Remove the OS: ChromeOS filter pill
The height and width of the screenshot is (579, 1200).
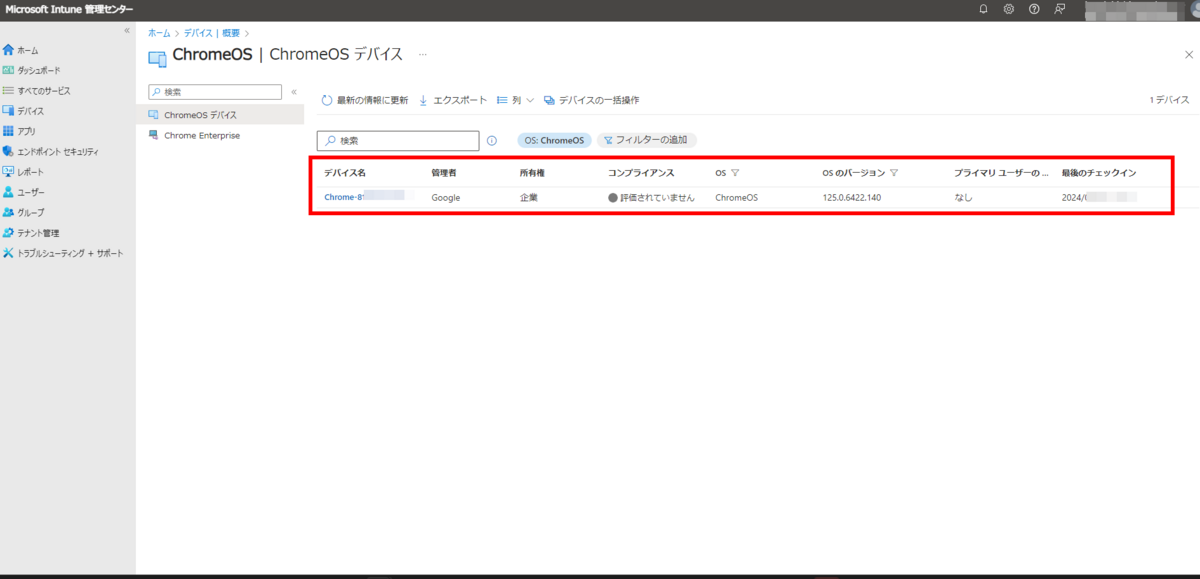click(x=554, y=140)
